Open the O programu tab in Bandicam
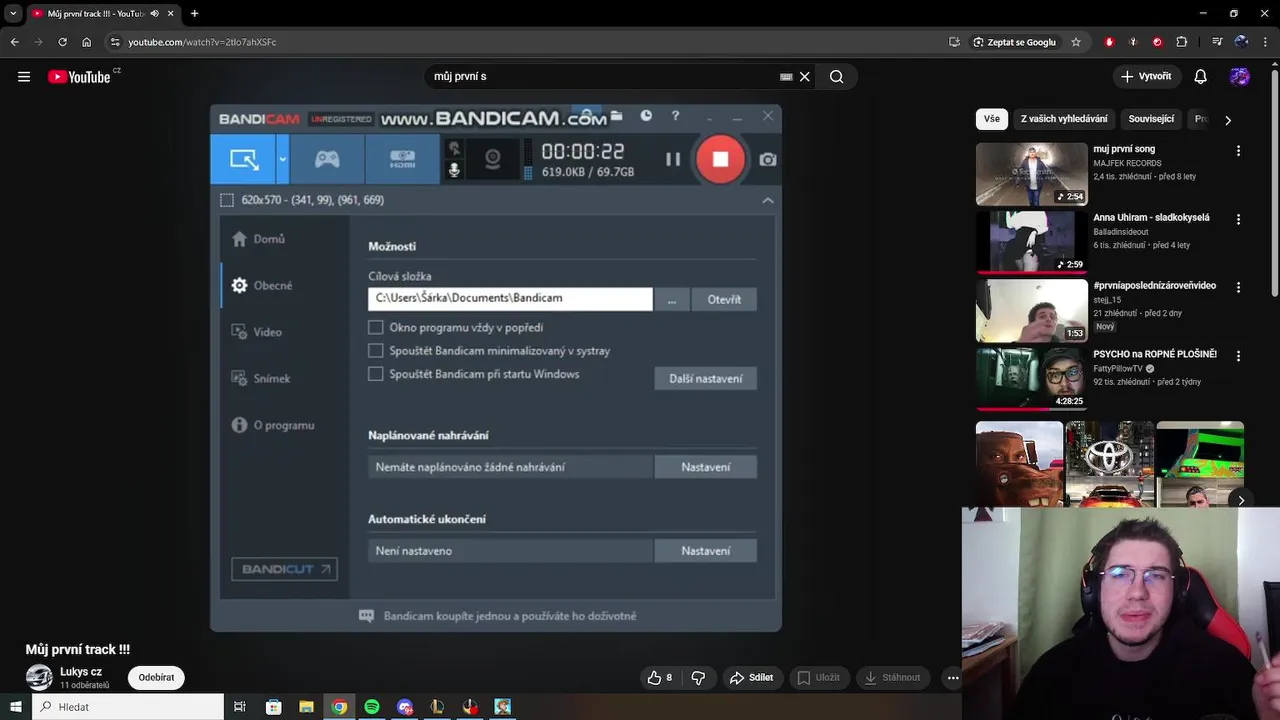This screenshot has width=1280, height=720. (x=273, y=425)
